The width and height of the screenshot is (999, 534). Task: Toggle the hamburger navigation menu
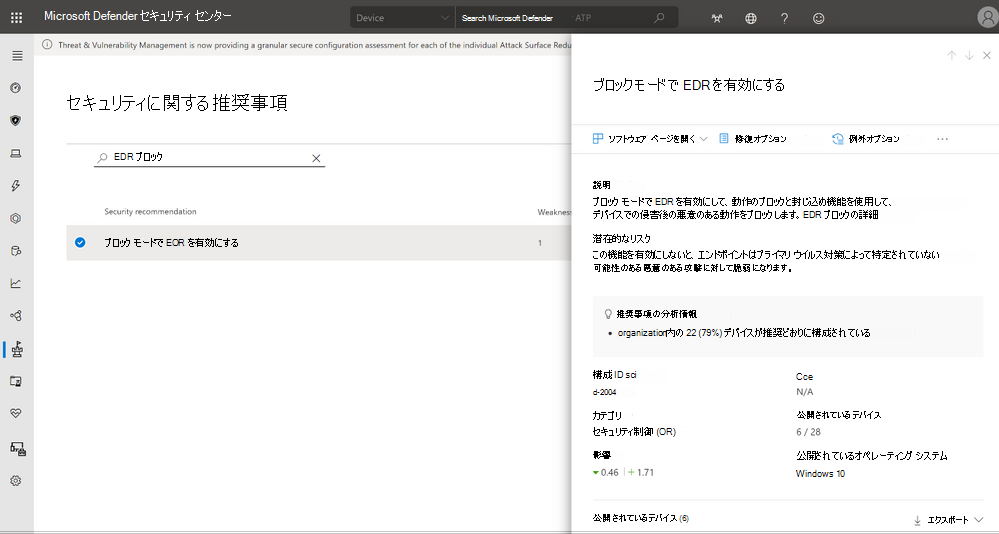[17, 56]
